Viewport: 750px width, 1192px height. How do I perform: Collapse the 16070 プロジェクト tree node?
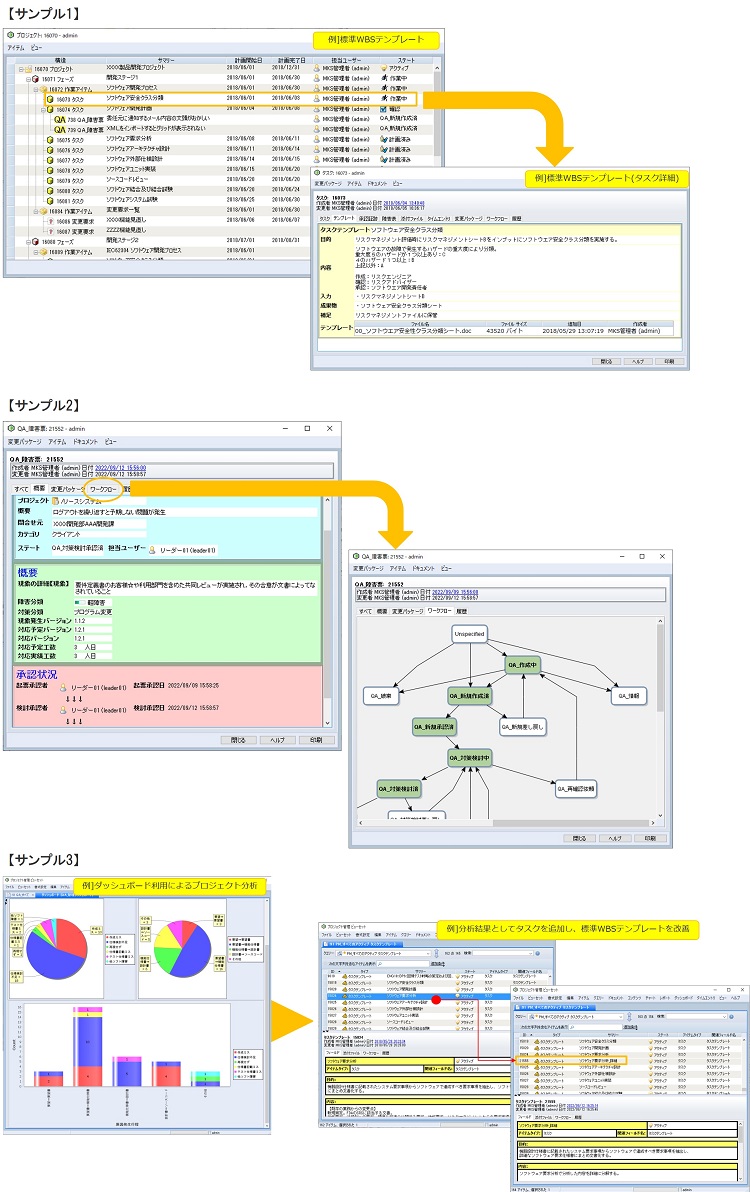pos(20,70)
